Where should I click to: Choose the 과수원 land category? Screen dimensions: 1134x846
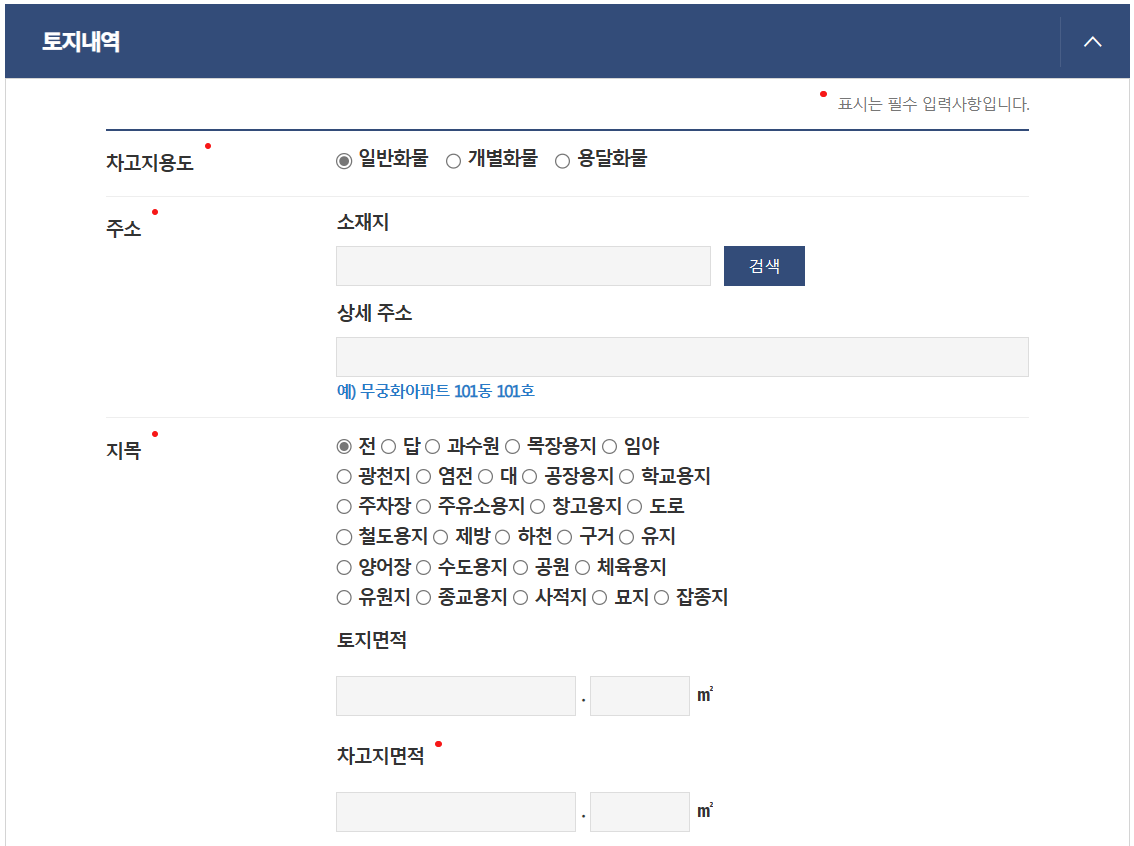tap(433, 446)
